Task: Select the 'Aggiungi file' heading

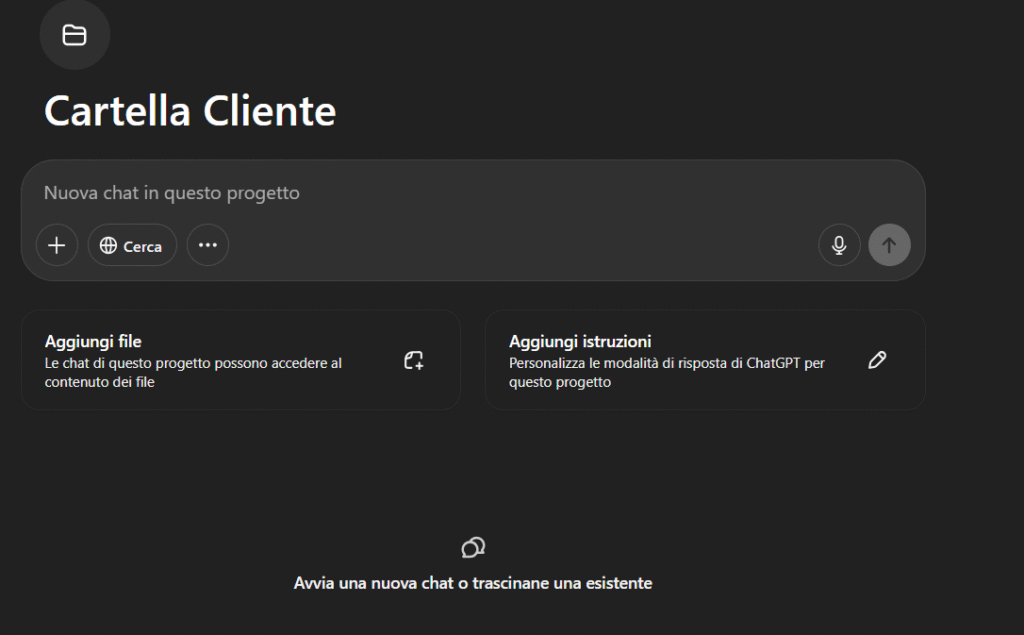Action: (x=93, y=342)
